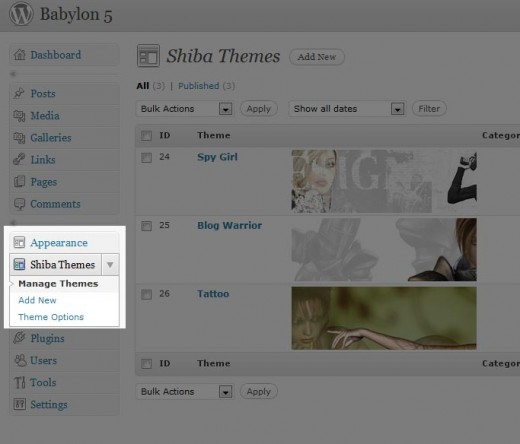Click ID value 24
This screenshot has height=444, width=520.
point(164,157)
